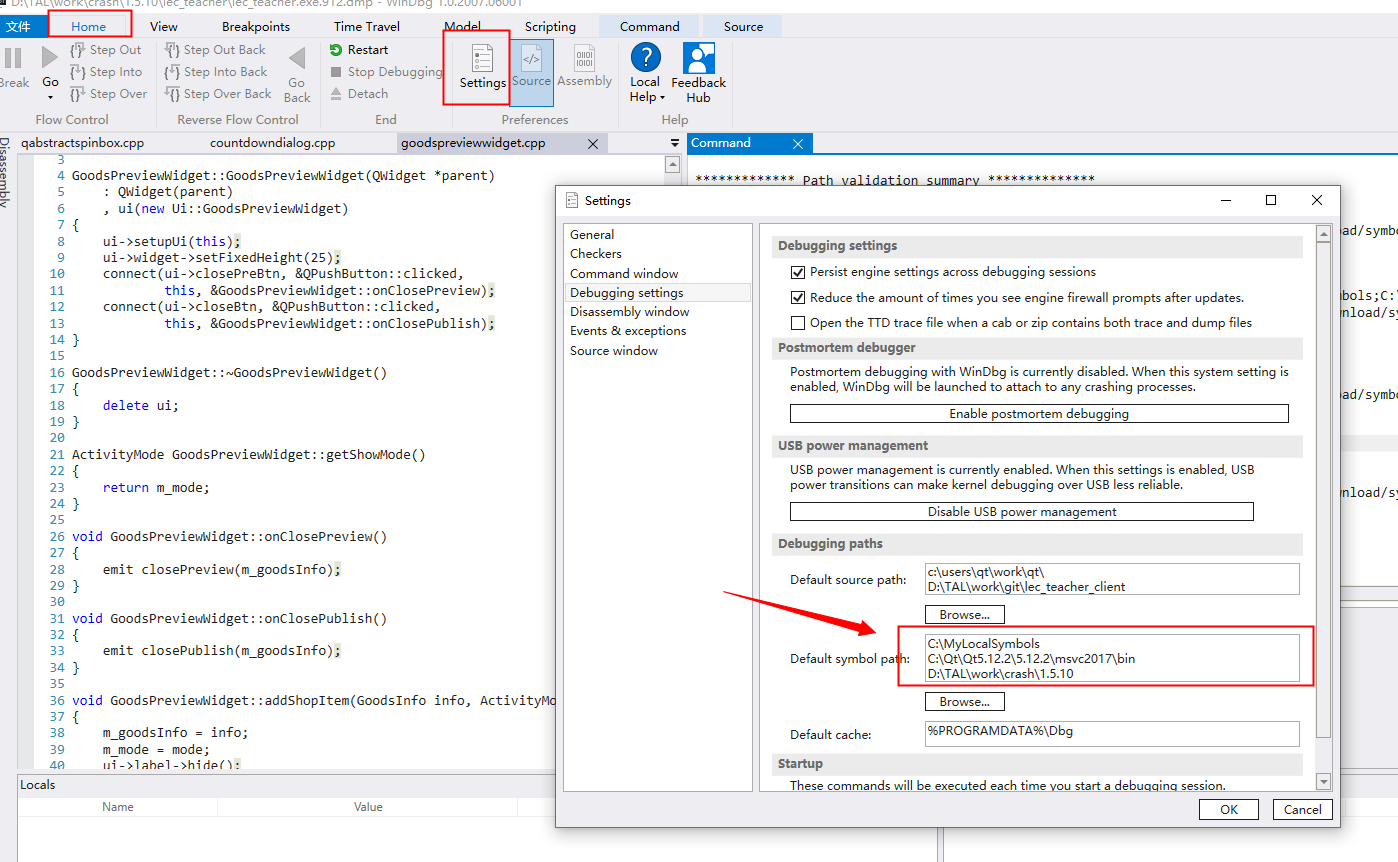This screenshot has width=1398, height=862.
Task: Click Step Out in Flow Control
Action: (x=105, y=50)
